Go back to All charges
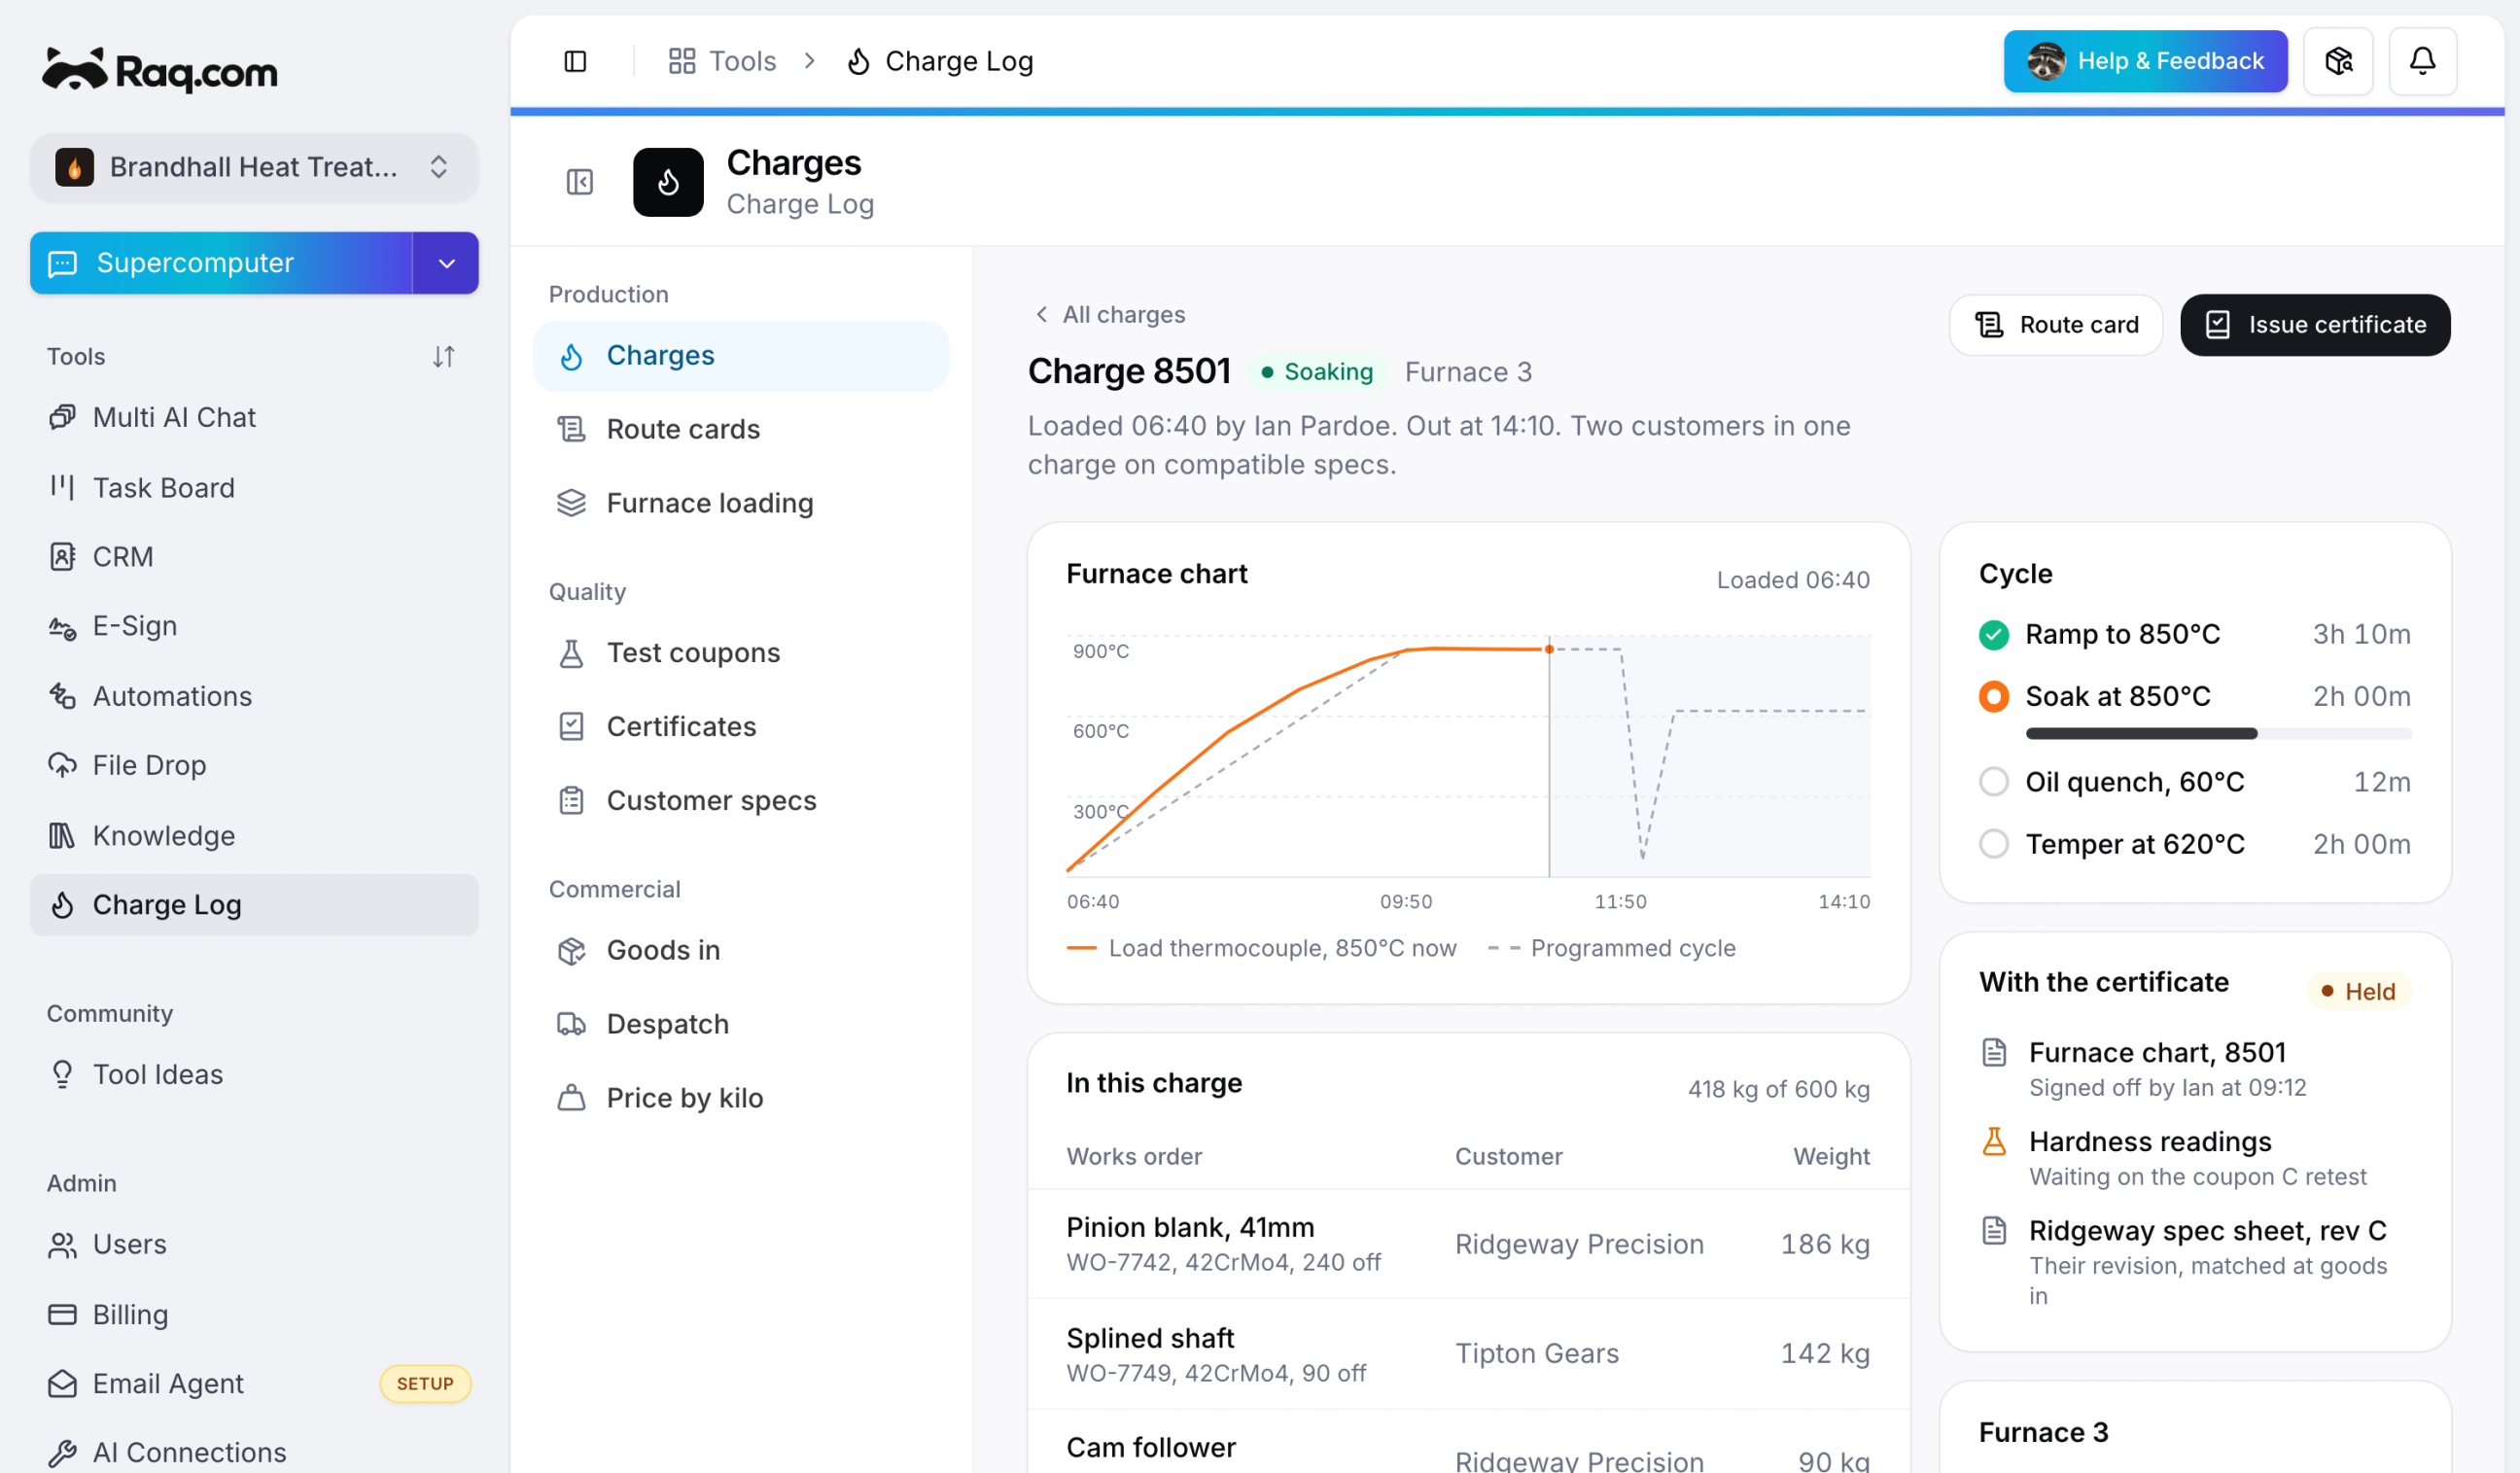This screenshot has height=1473, width=2520. 1109,314
